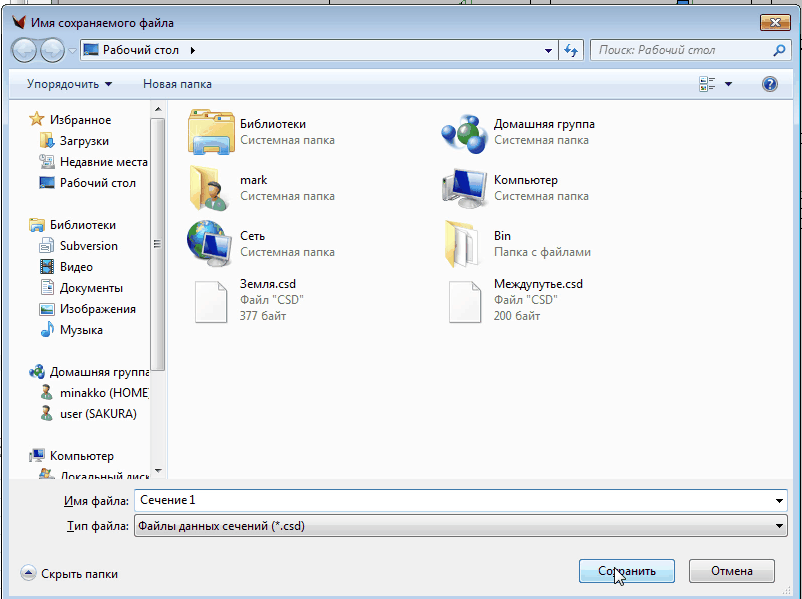
Task: Open the Тип файла dropdown
Action: click(460, 526)
